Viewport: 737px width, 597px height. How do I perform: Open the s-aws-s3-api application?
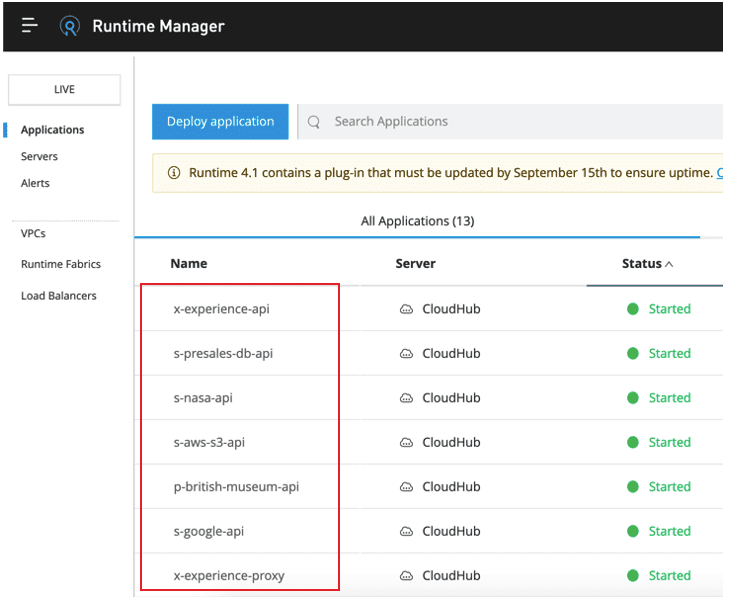coord(209,442)
